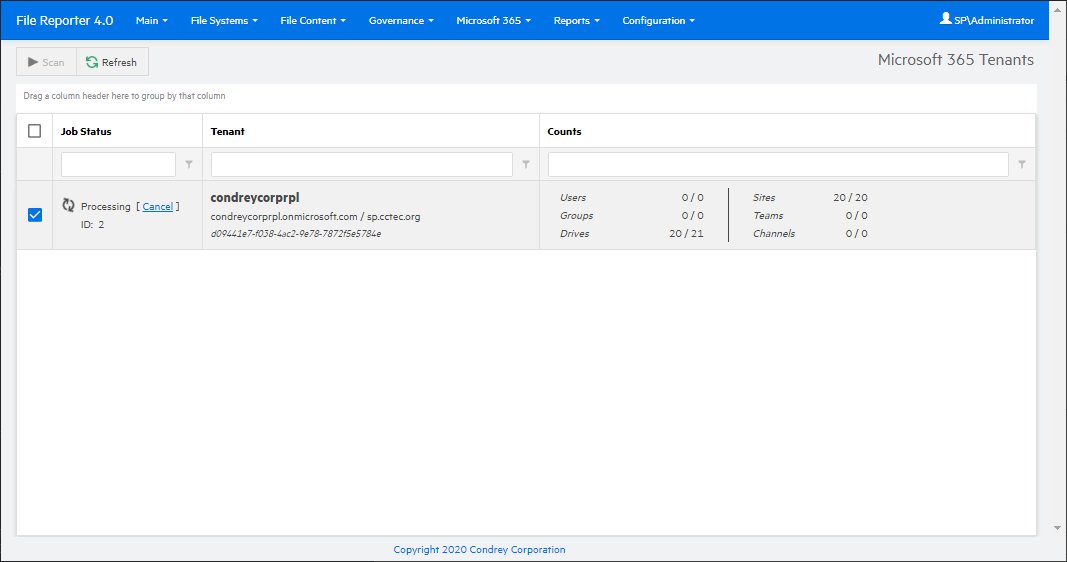Open the Main dropdown menu
The height and width of the screenshot is (562, 1067).
coord(151,20)
